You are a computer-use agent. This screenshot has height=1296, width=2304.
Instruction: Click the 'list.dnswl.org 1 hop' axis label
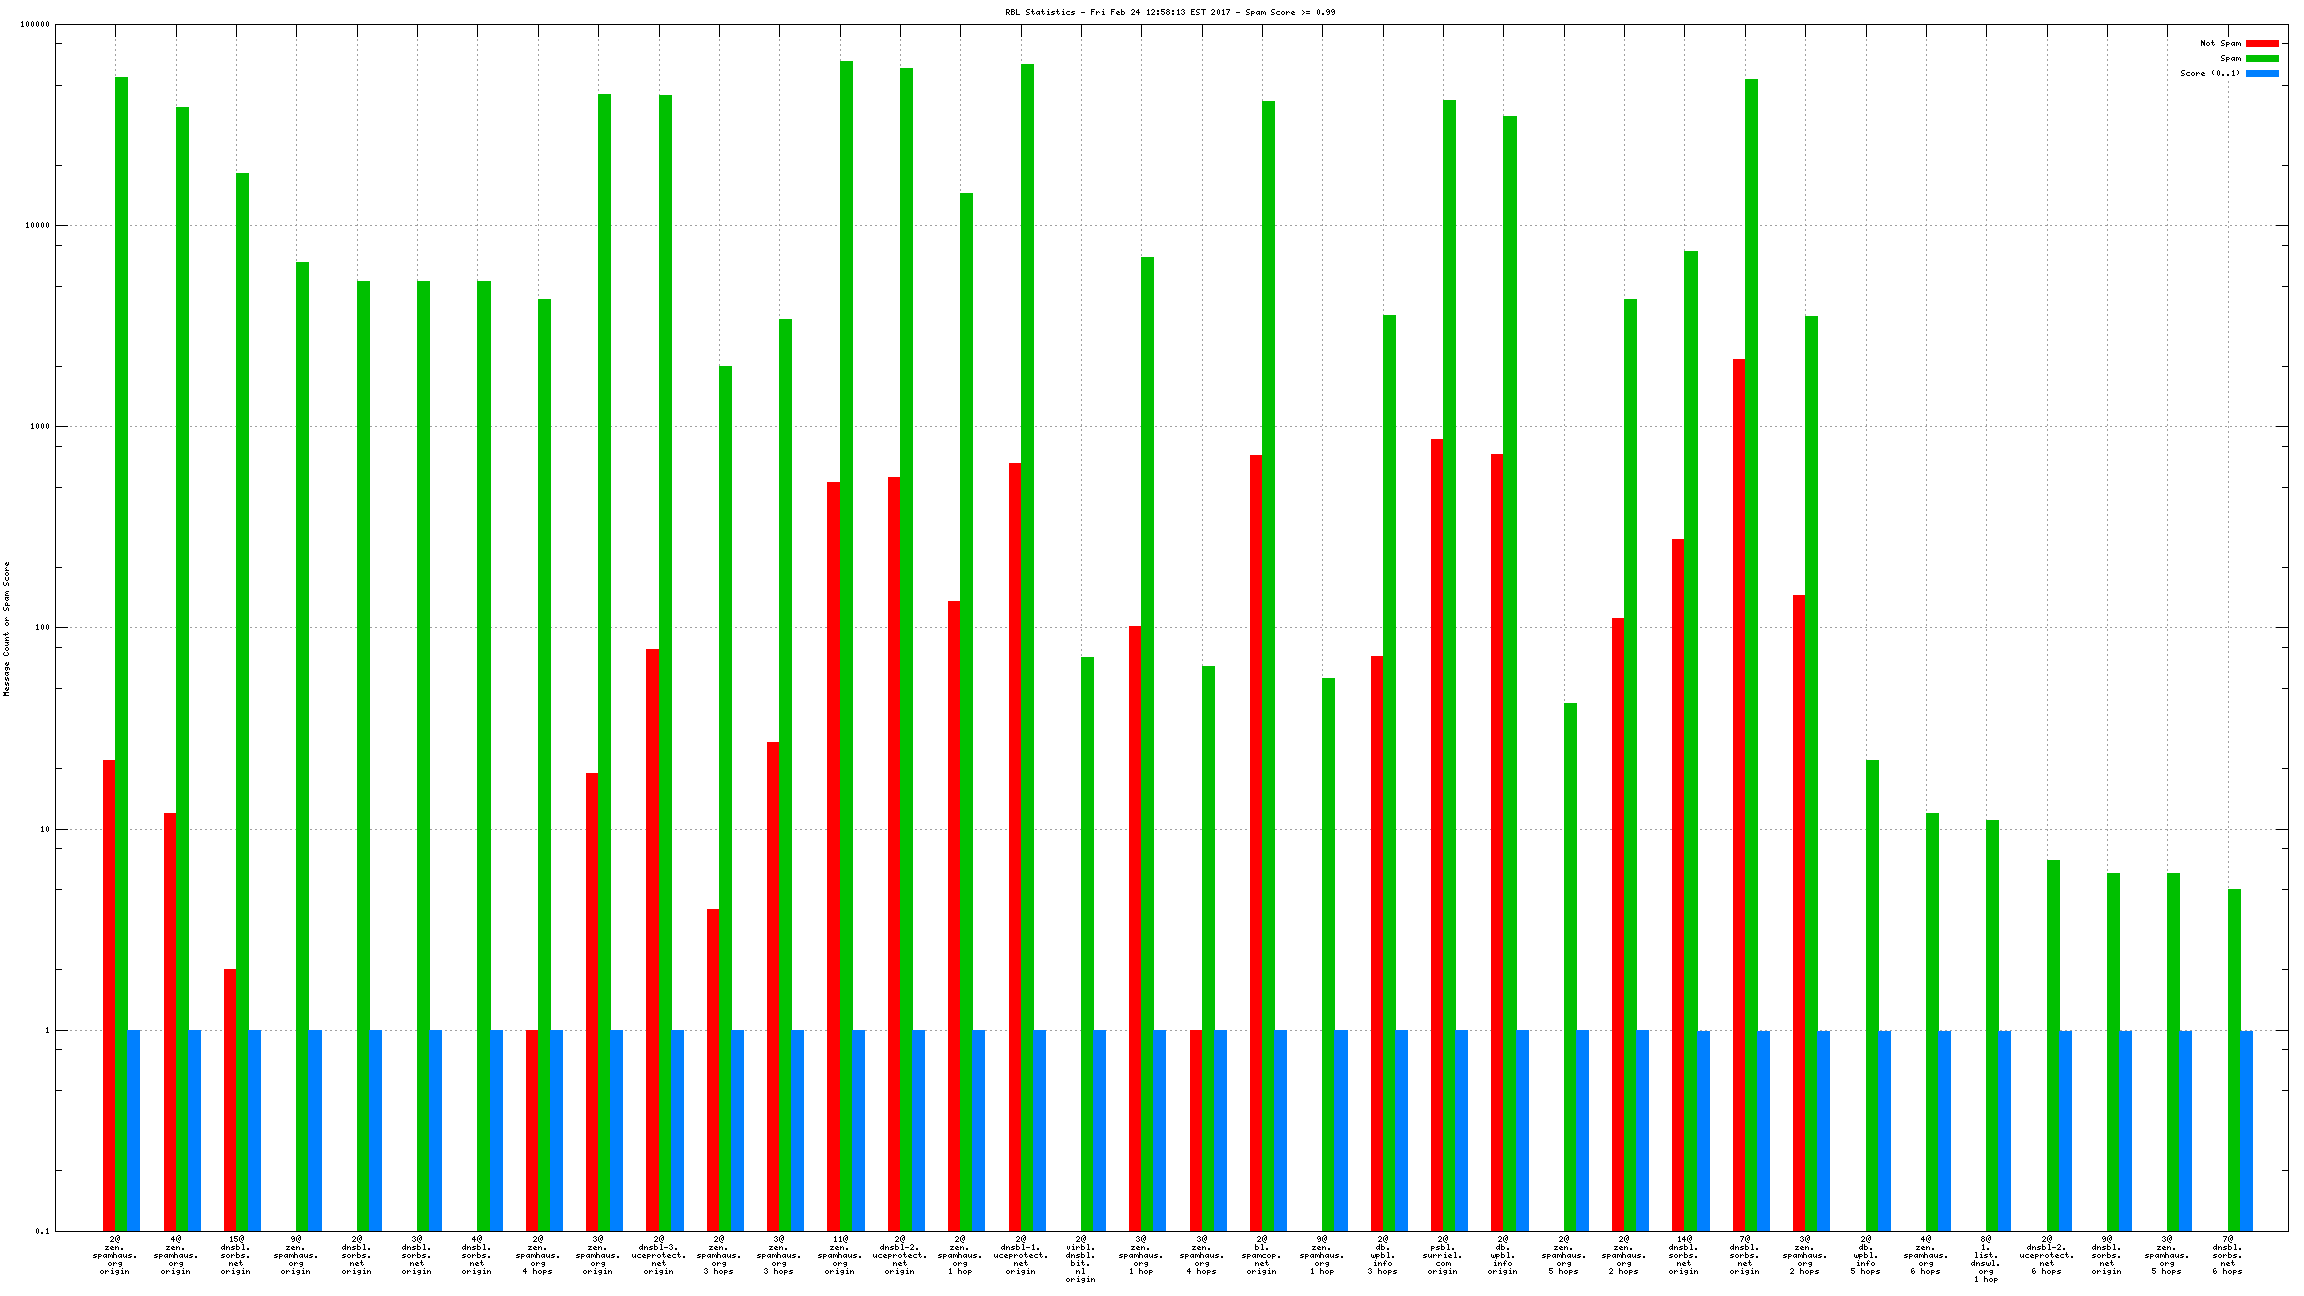(x=1985, y=1259)
